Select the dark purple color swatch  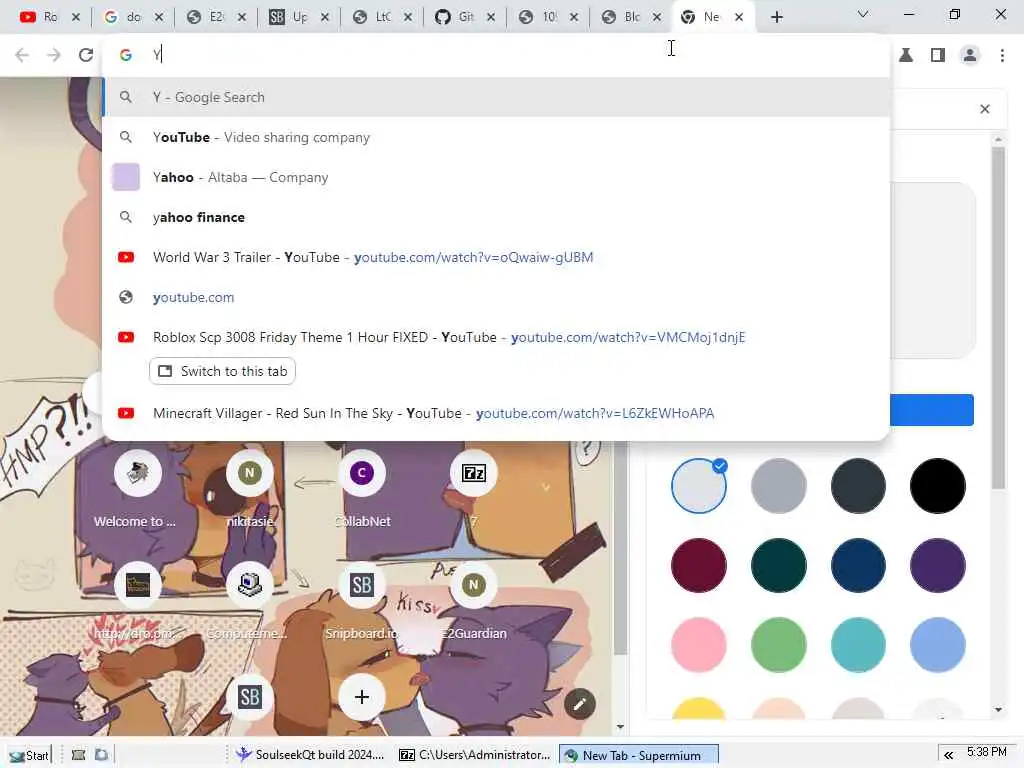pyautogui.click(x=938, y=566)
